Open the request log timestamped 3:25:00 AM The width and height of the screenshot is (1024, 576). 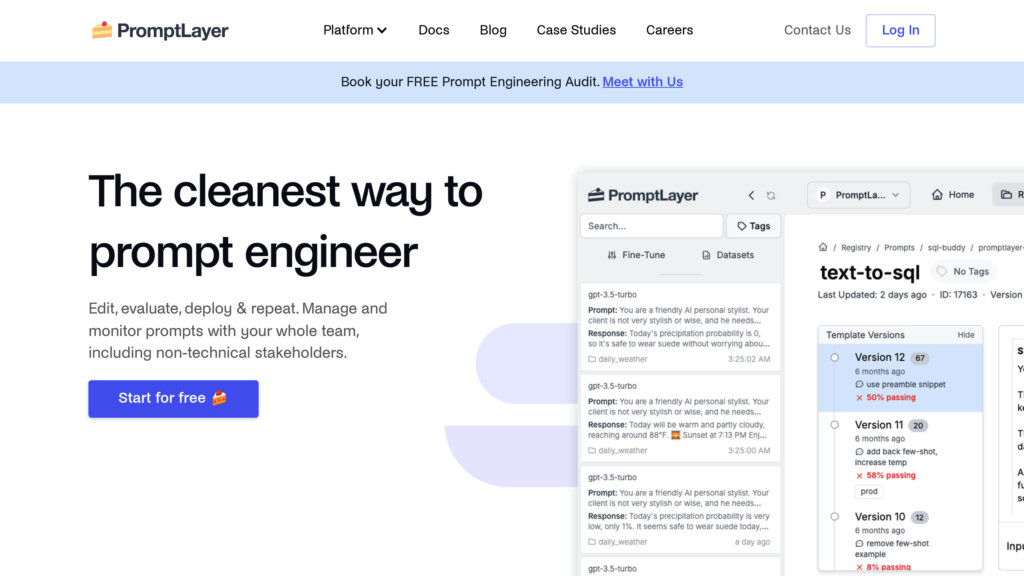(x=680, y=418)
